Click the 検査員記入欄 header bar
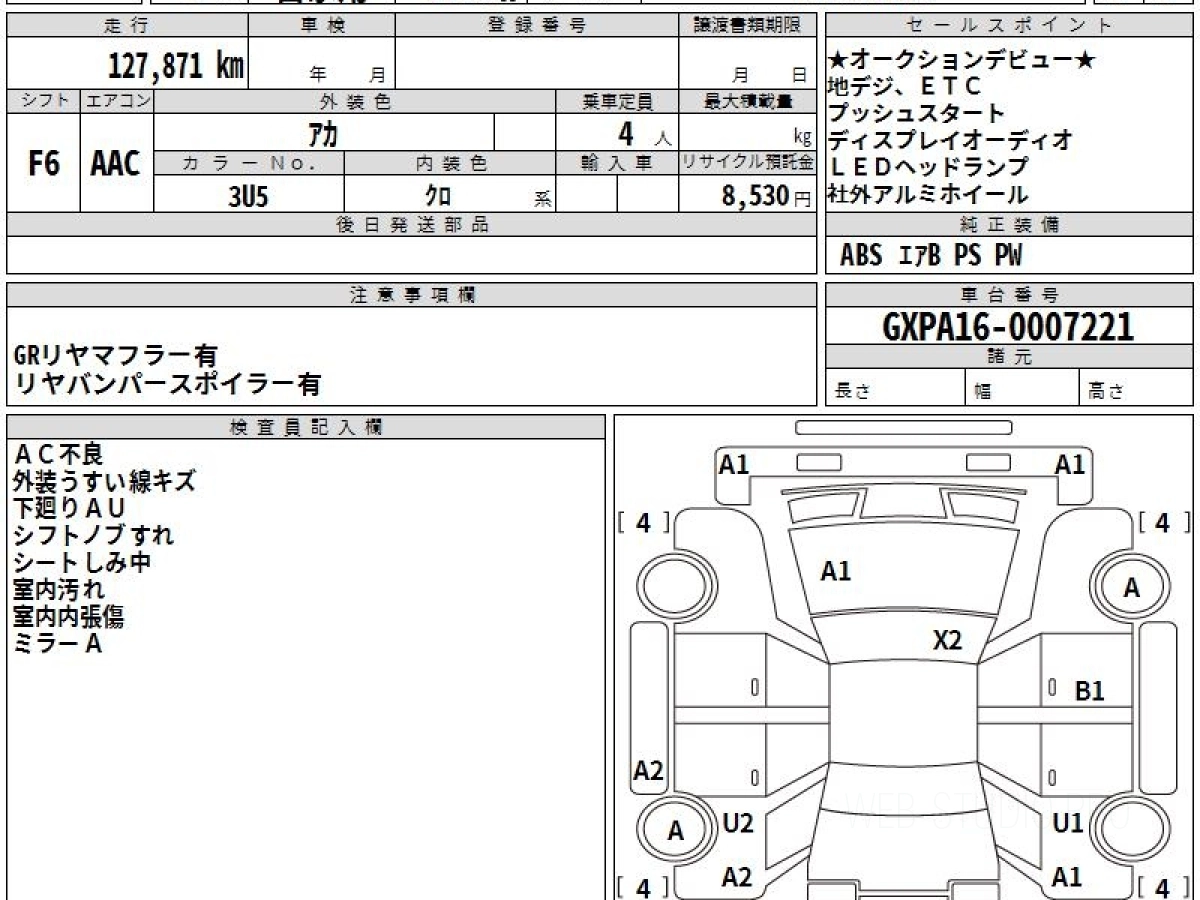1200x900 pixels. click(306, 427)
